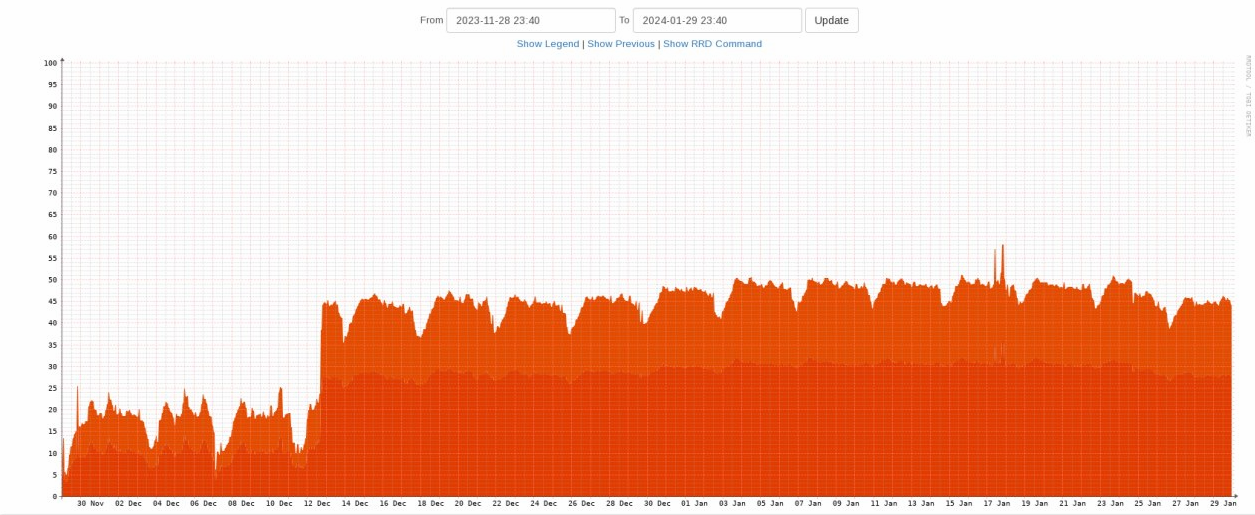Select the 30 Nov x-axis date label
This screenshot has height=515, width=1255.
pyautogui.click(x=90, y=504)
